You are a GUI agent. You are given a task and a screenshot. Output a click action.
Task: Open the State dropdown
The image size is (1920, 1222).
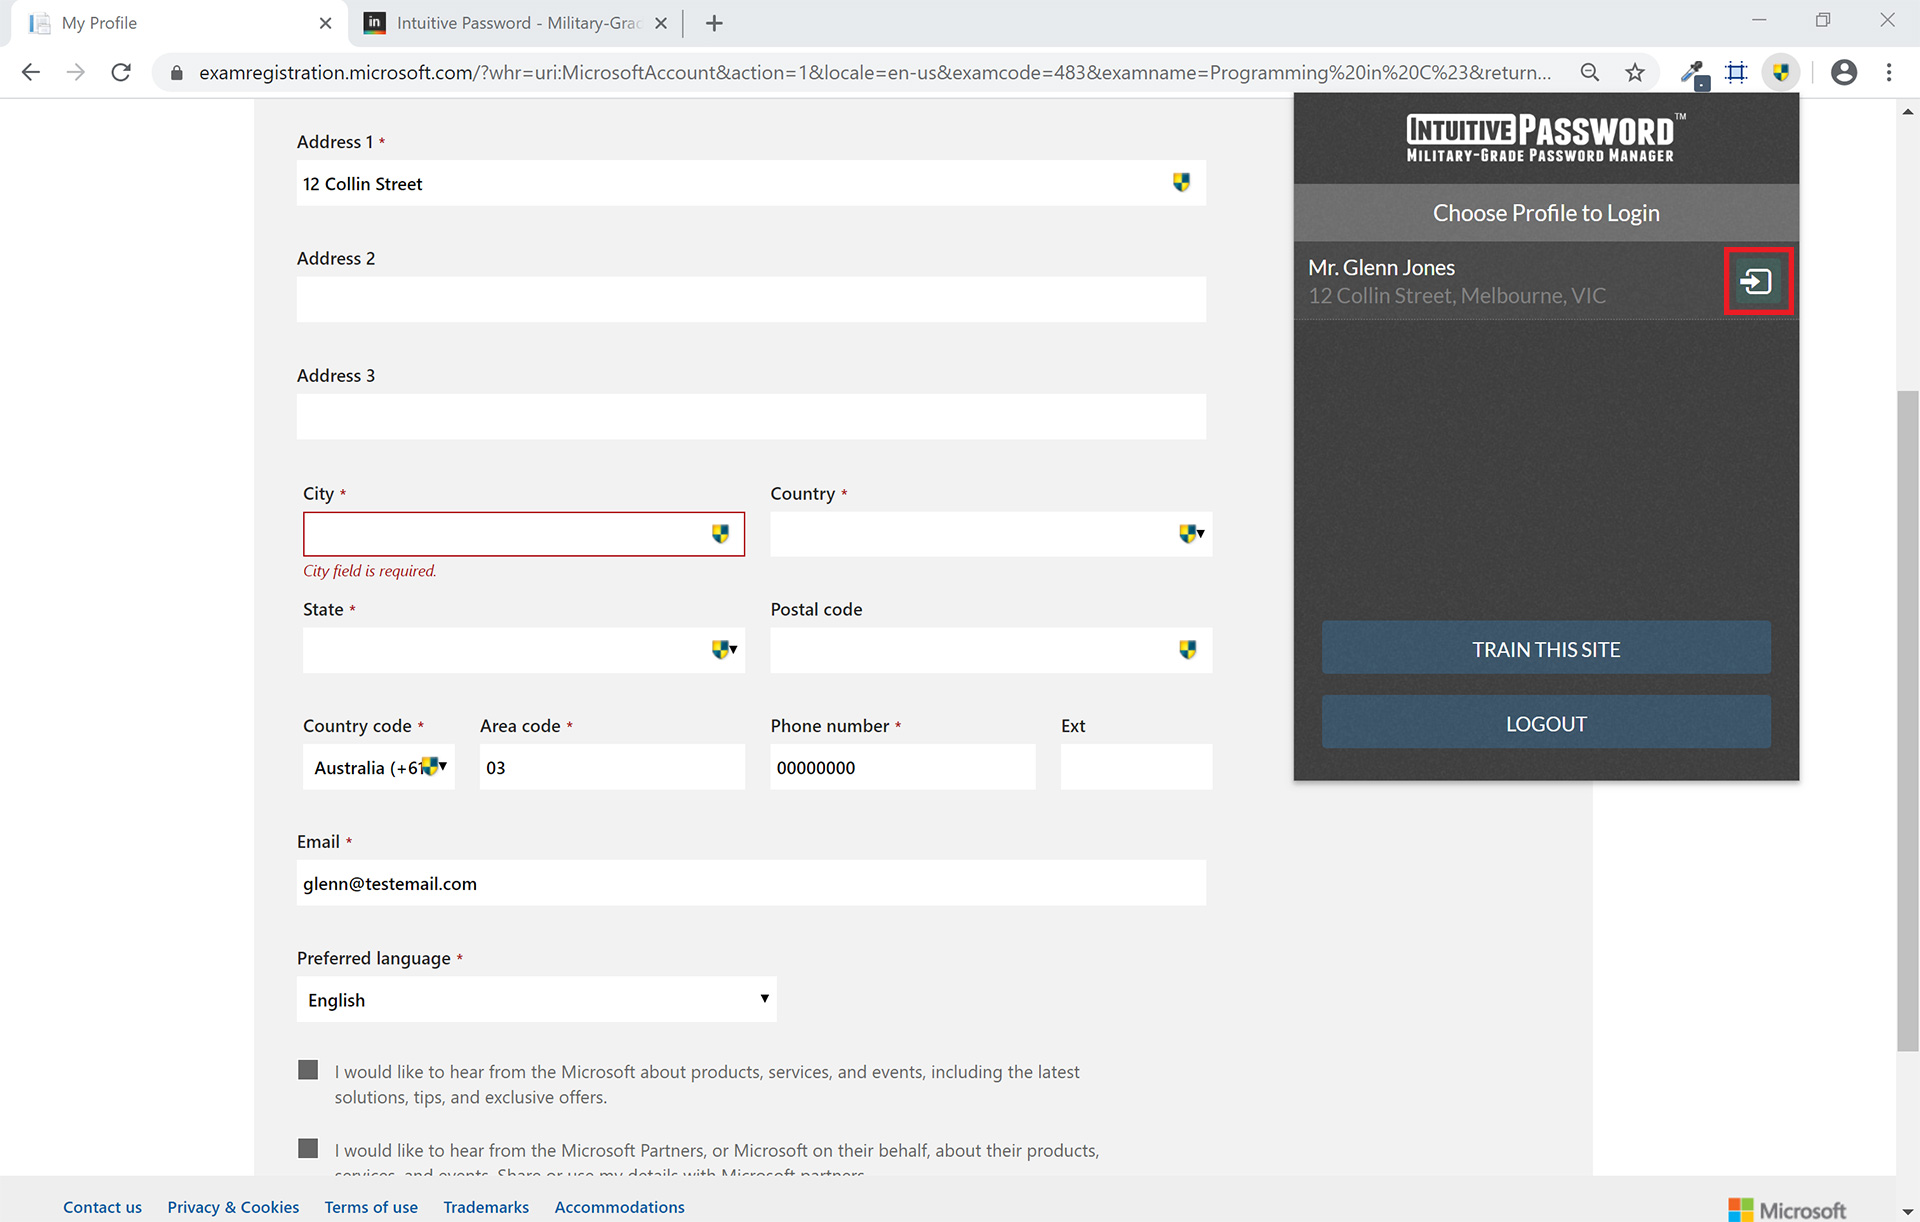coord(523,650)
